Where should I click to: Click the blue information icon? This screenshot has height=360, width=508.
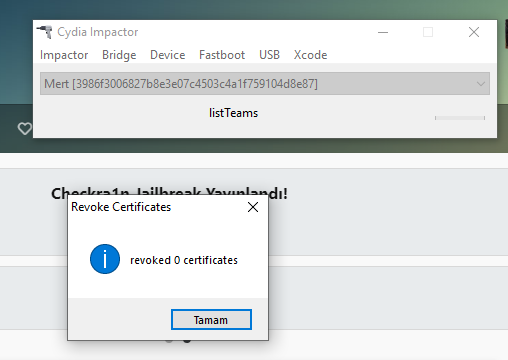[105, 259]
